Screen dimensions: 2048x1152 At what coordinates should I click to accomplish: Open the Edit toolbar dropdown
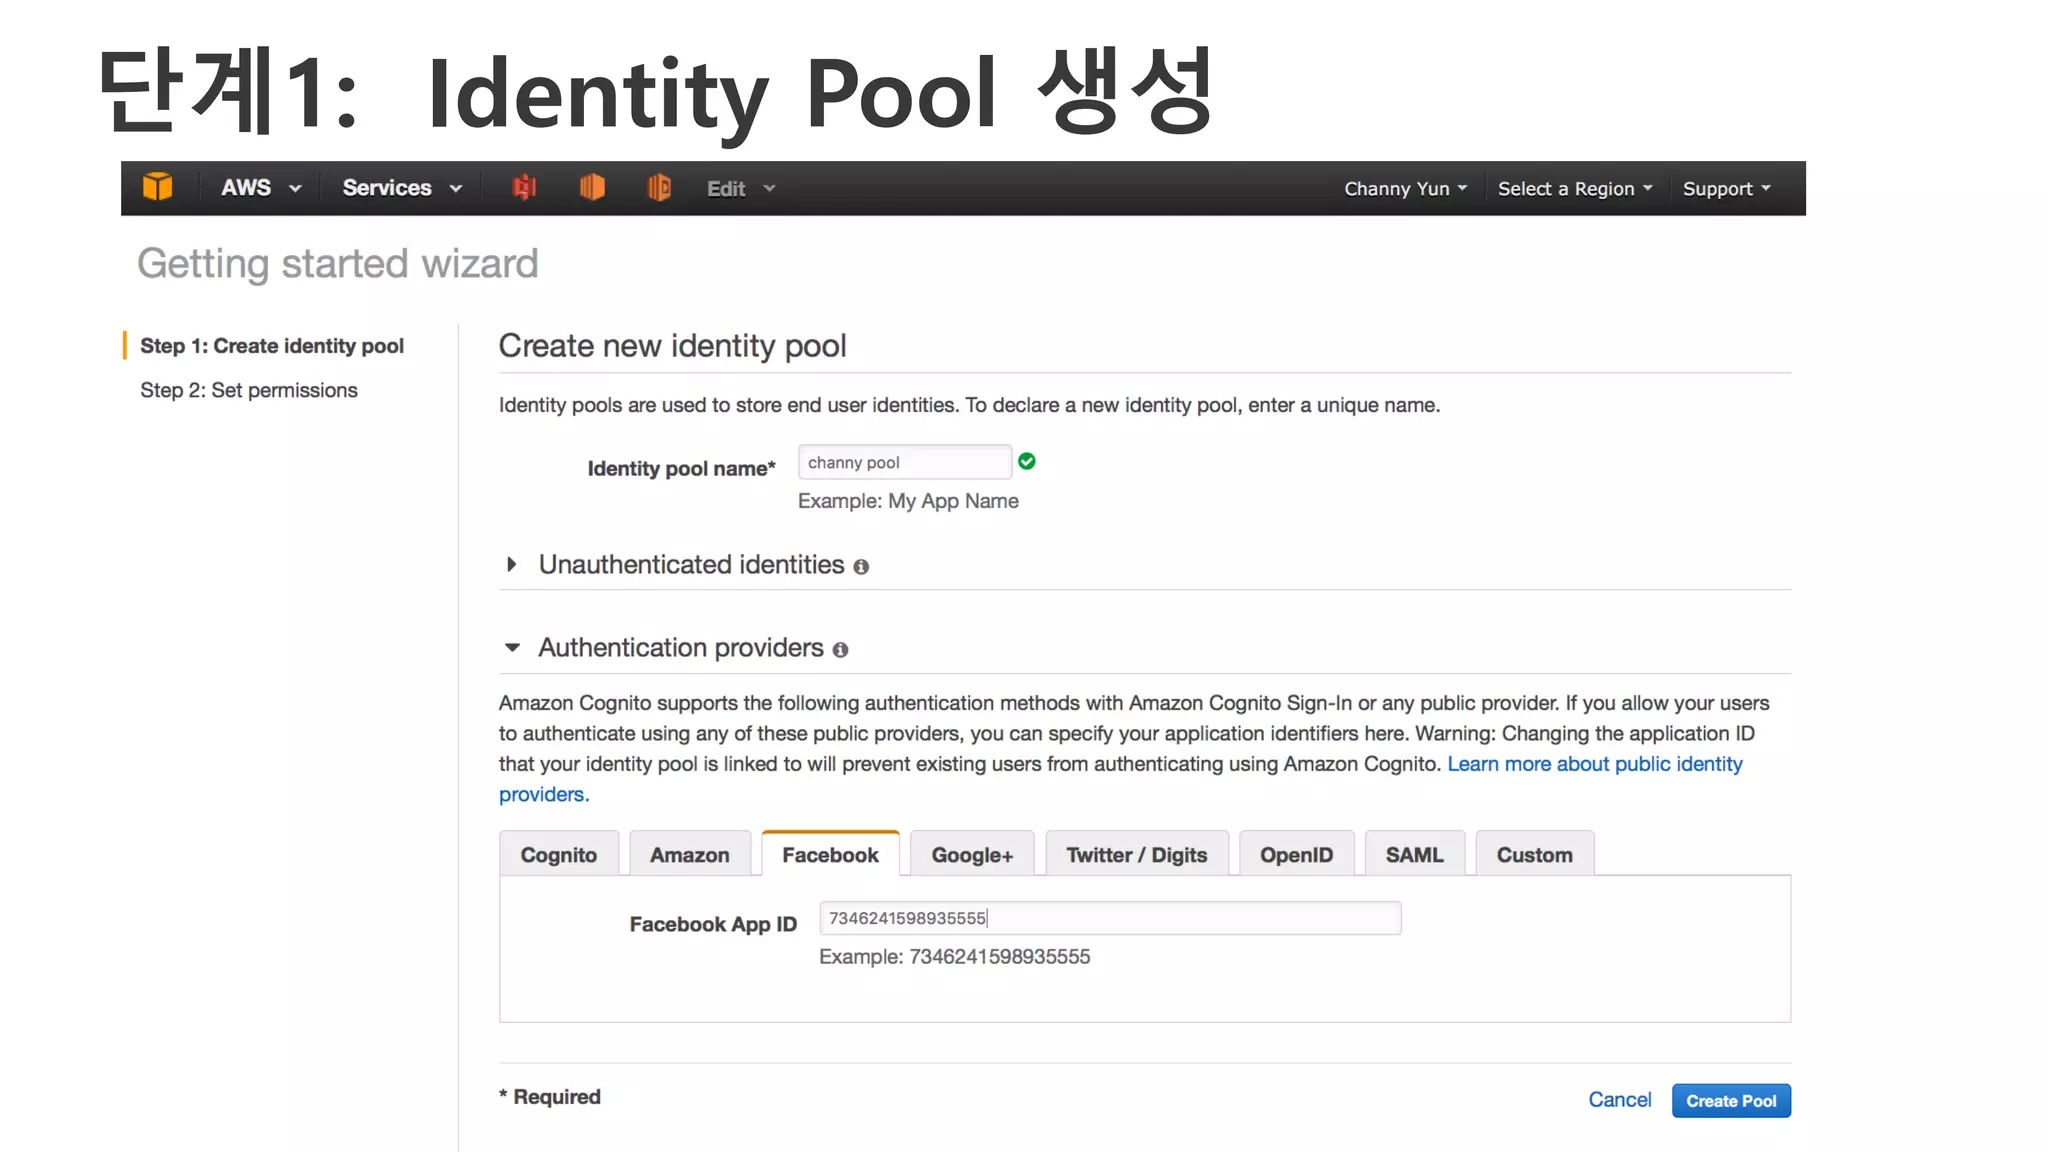pyautogui.click(x=741, y=189)
